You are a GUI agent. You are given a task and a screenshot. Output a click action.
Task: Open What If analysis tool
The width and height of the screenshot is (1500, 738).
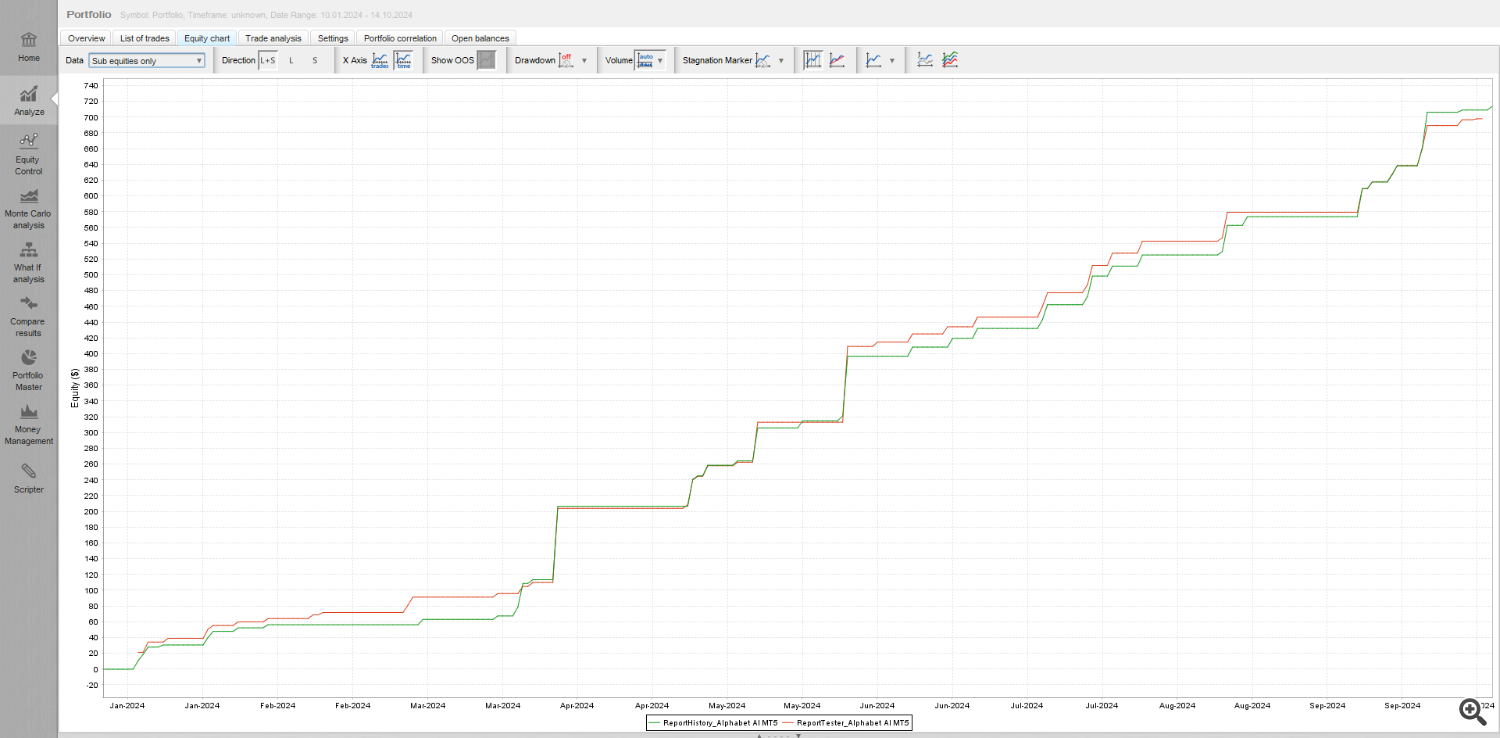coord(29,261)
